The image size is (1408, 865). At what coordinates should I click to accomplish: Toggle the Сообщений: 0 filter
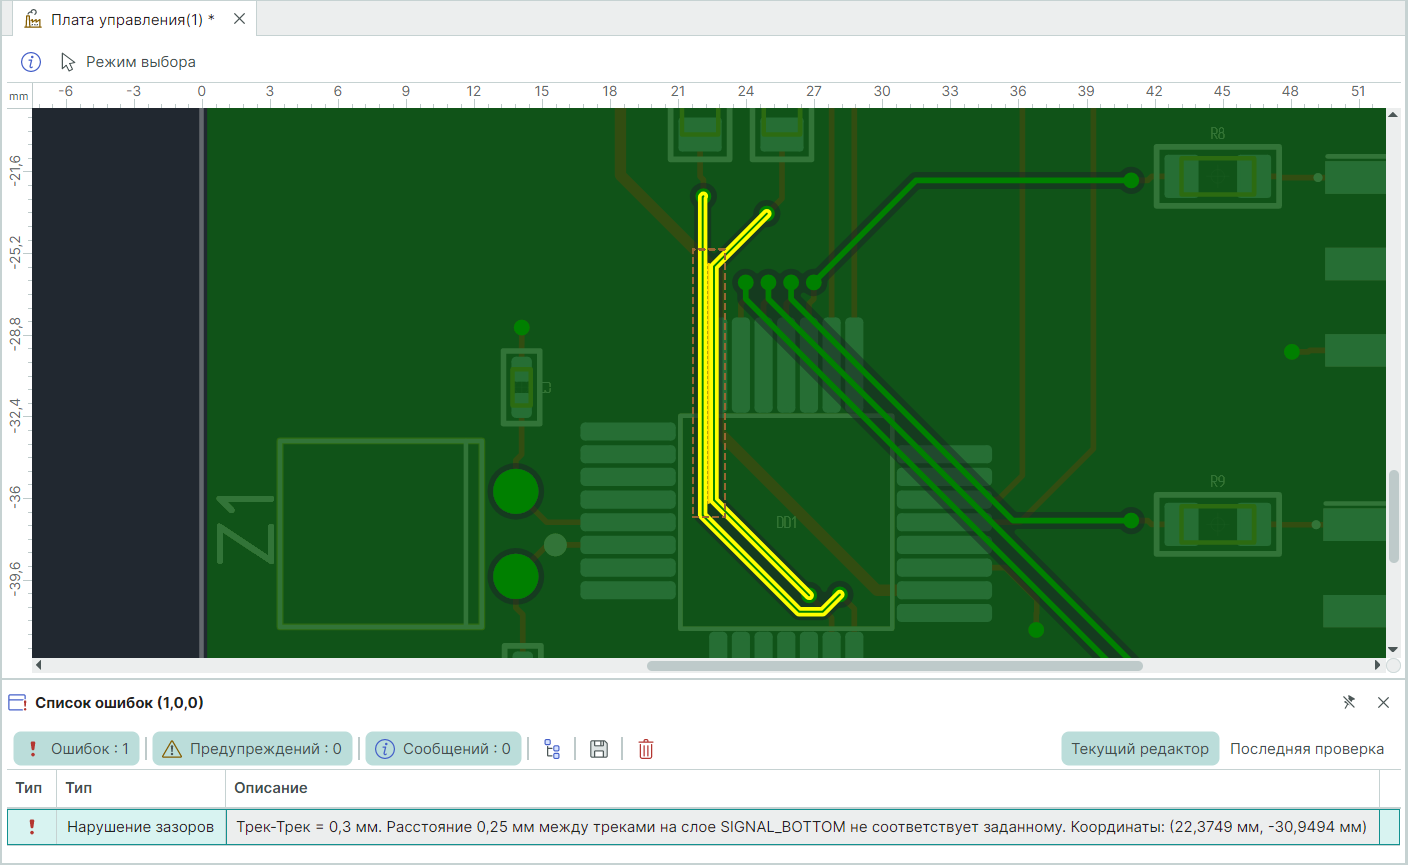443,749
